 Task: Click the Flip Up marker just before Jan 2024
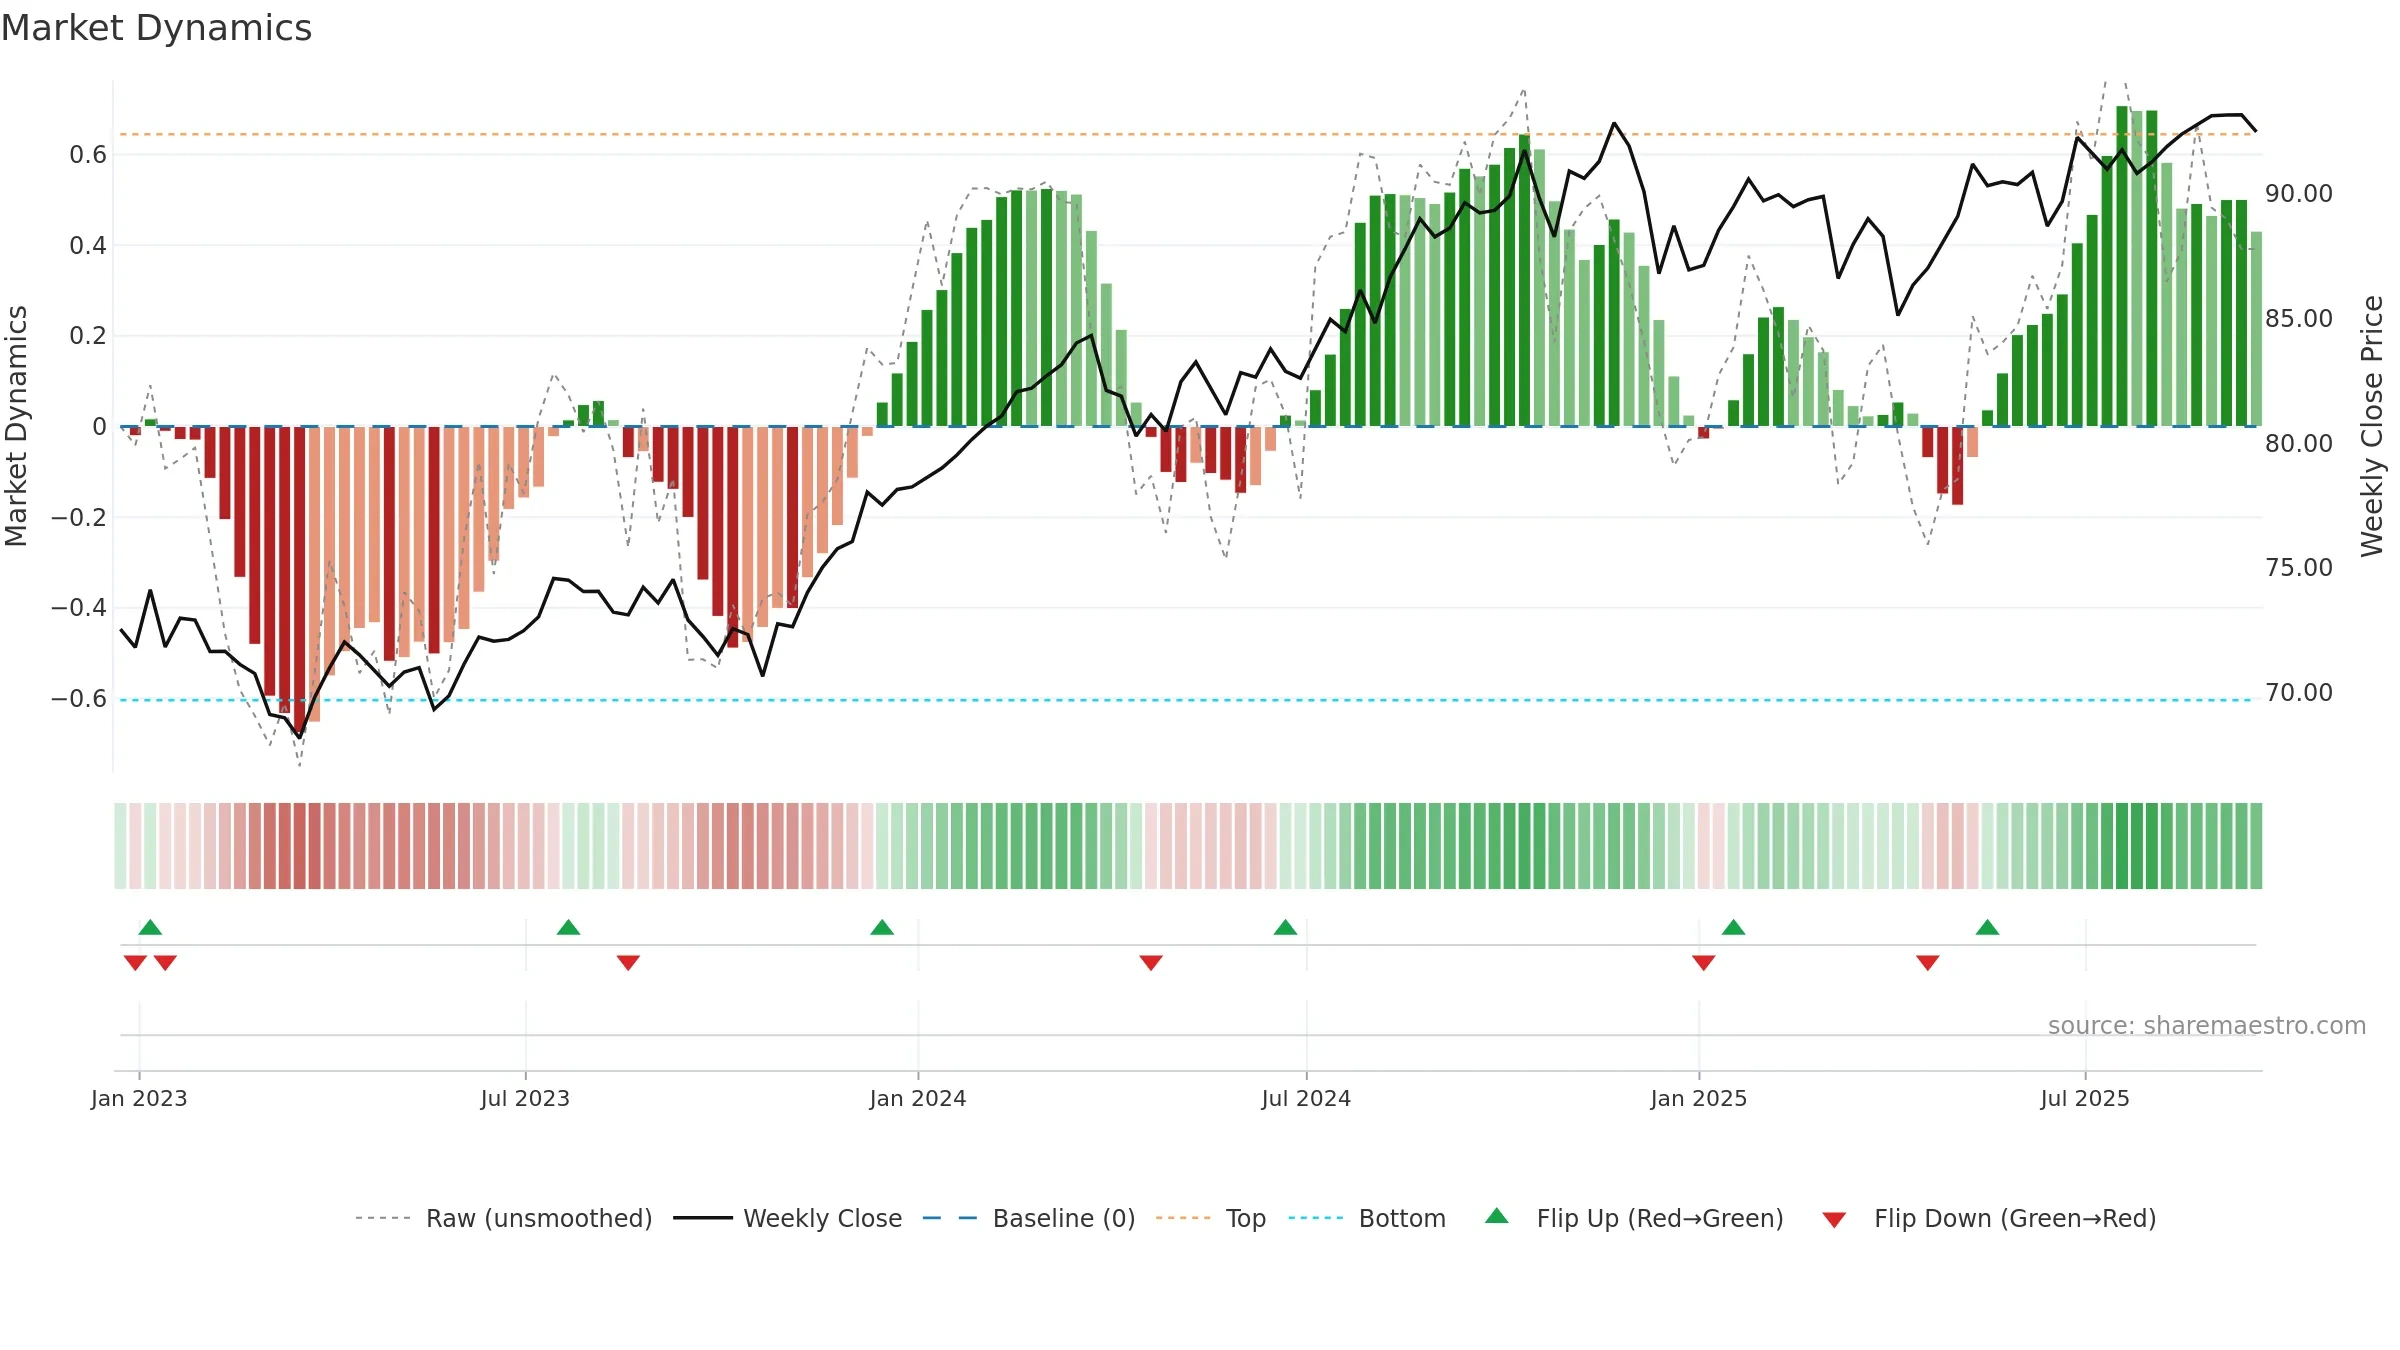(x=882, y=927)
